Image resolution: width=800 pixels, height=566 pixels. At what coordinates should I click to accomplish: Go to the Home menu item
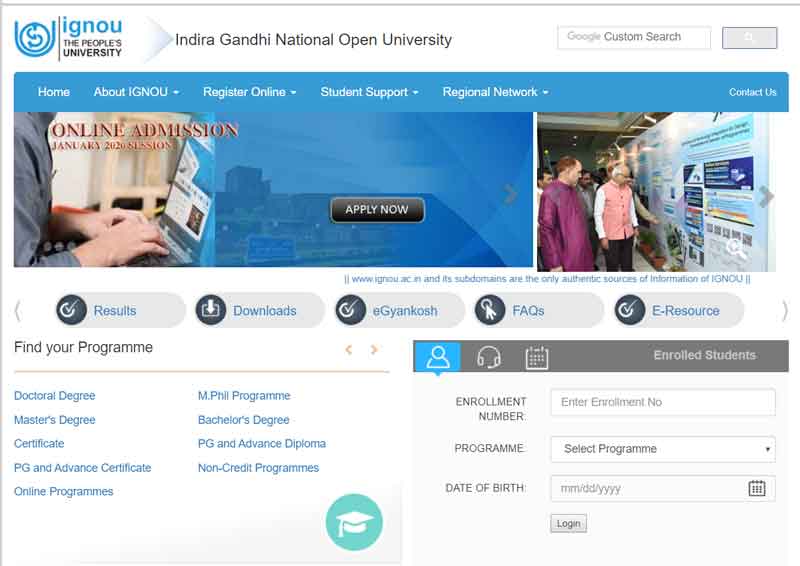pos(54,92)
